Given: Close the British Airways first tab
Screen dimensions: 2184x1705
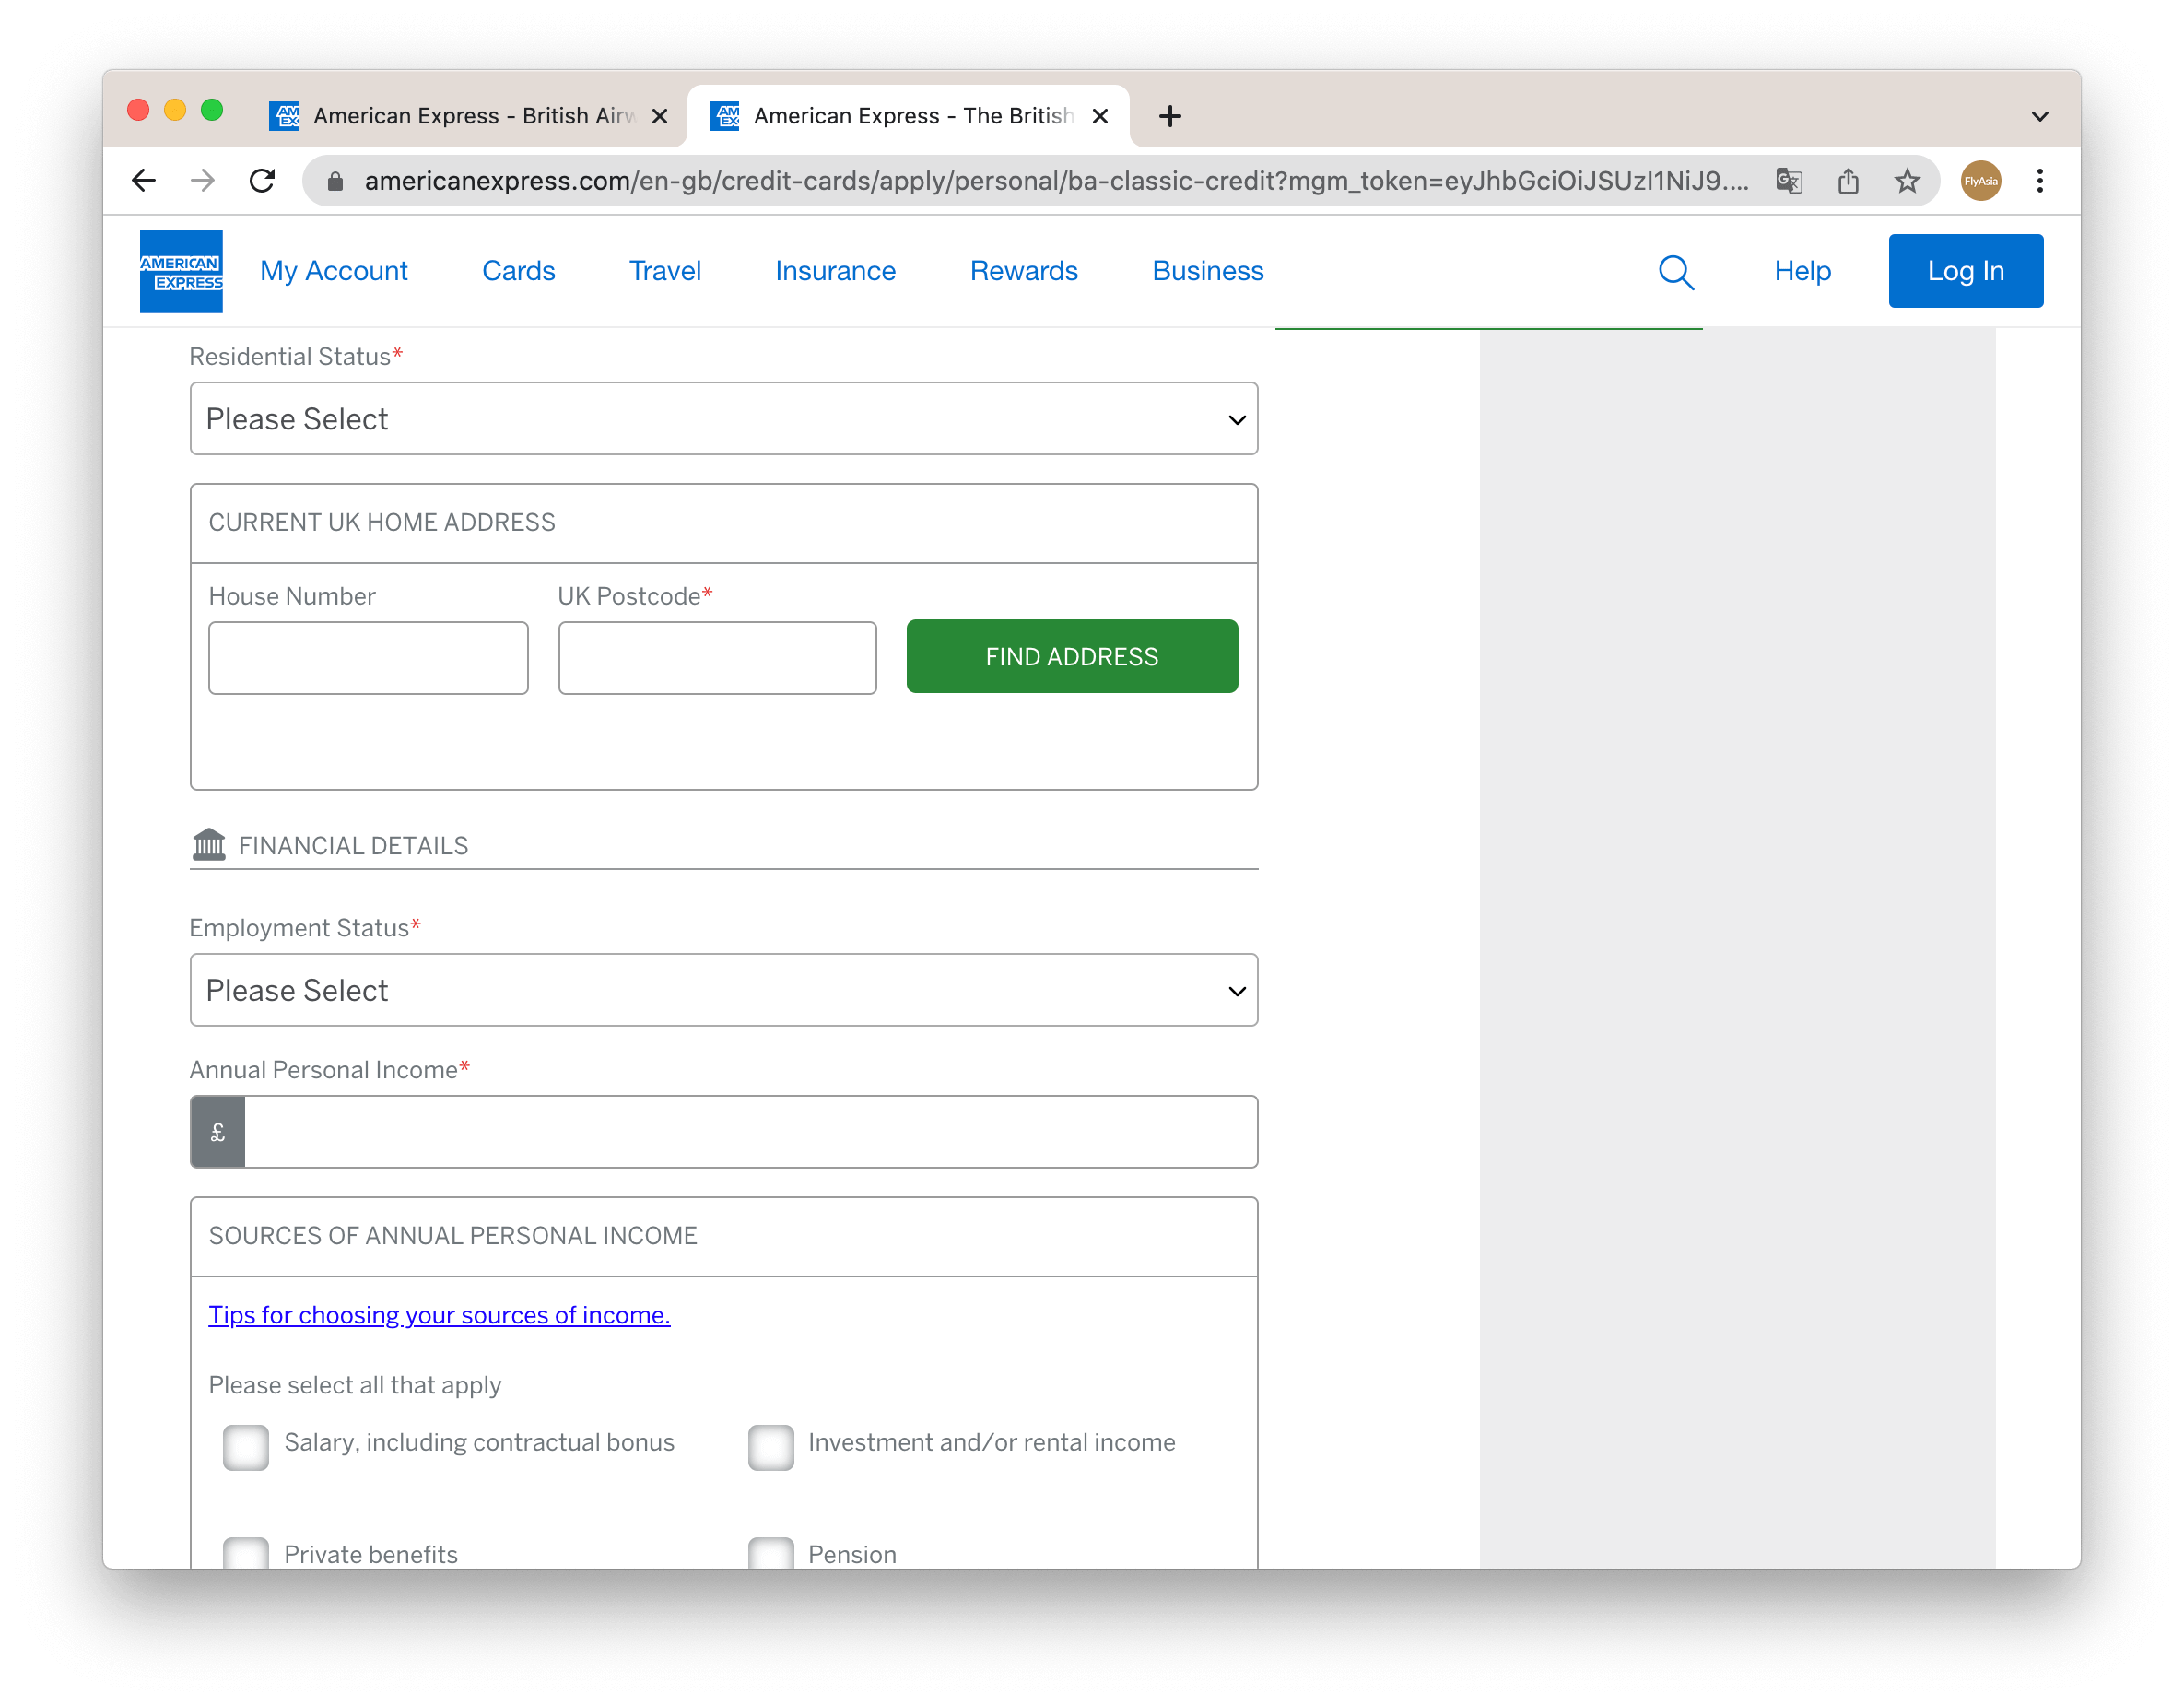Looking at the screenshot, I should click(x=660, y=116).
